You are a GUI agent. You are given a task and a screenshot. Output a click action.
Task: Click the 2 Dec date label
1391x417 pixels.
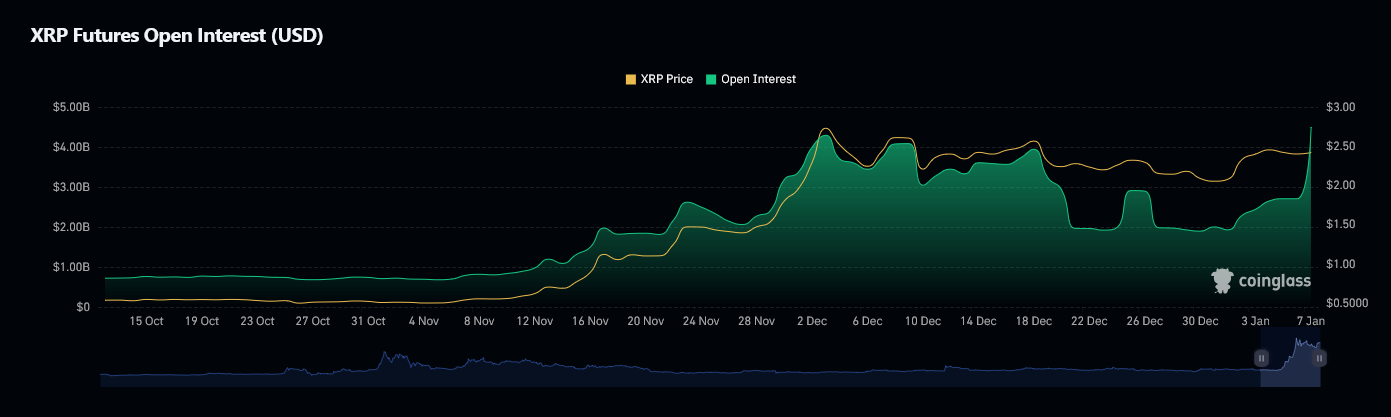tap(812, 321)
